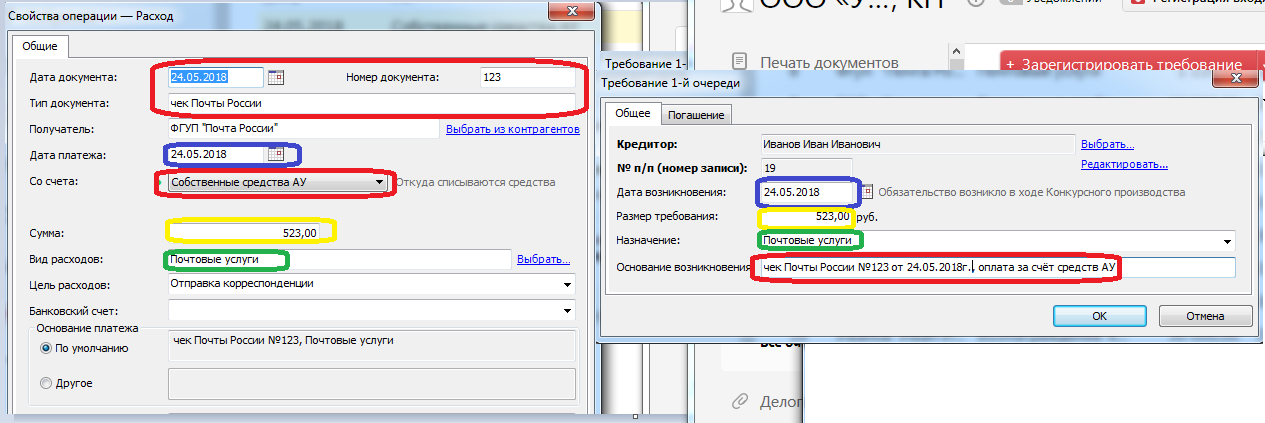Close the Требование 1-й очереди dialog
This screenshot has height=423, width=1265.
[1236, 78]
